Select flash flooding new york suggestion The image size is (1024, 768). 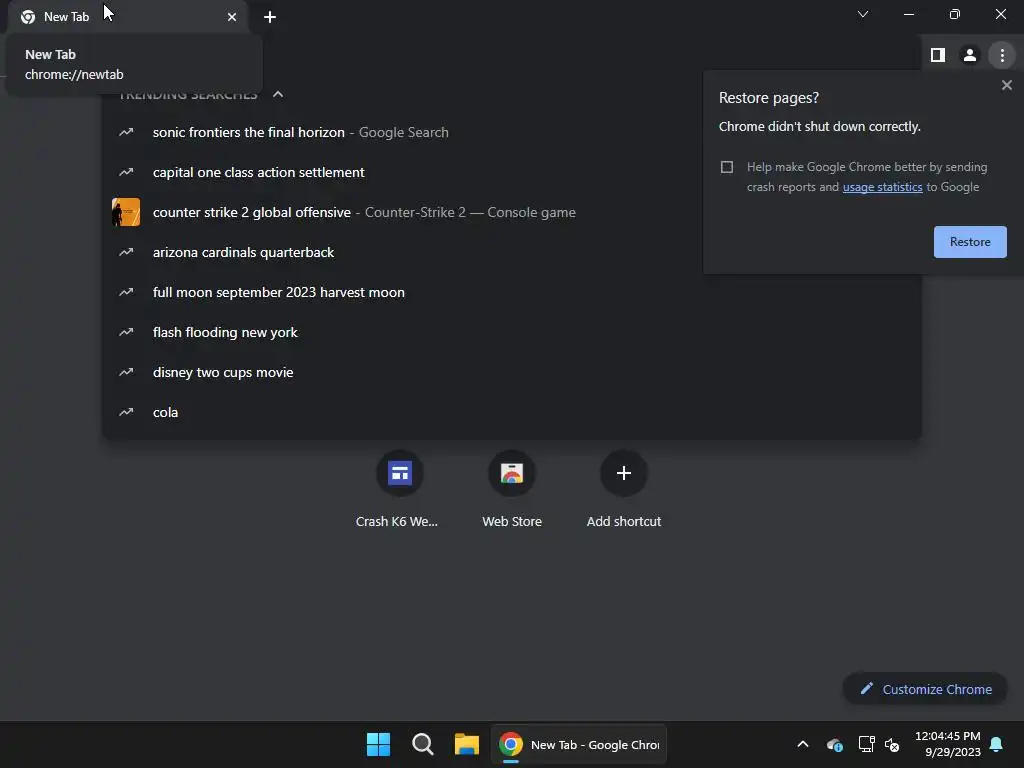tap(511, 332)
